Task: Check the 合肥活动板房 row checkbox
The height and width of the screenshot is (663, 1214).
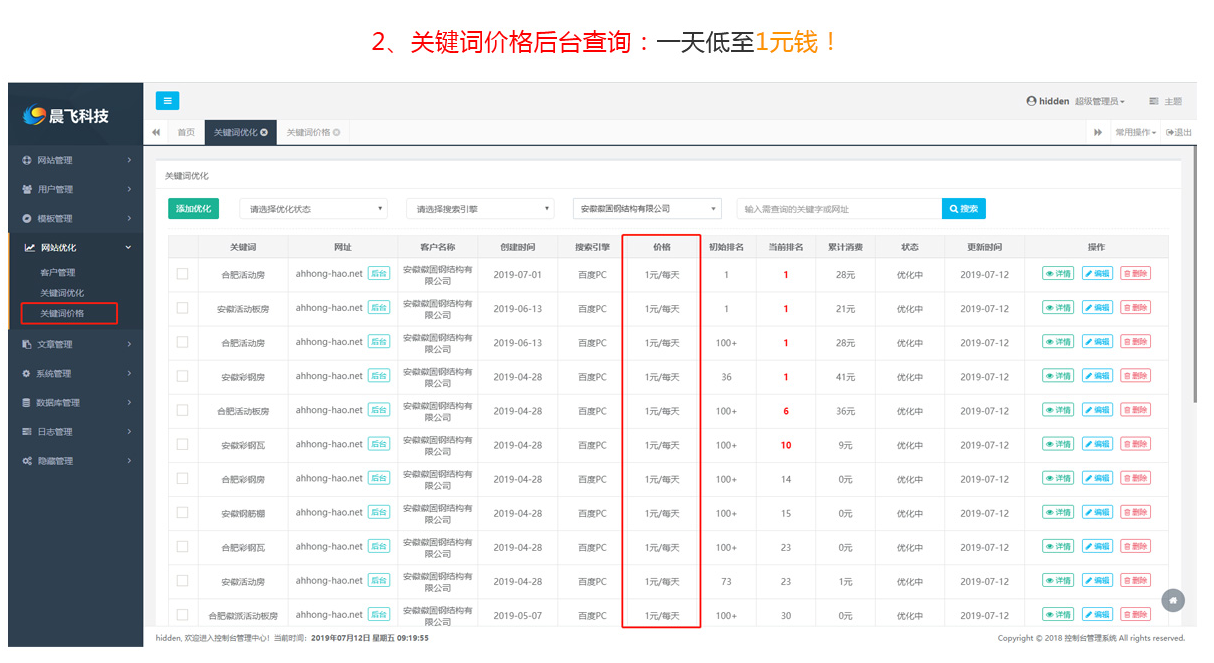Action: click(182, 410)
